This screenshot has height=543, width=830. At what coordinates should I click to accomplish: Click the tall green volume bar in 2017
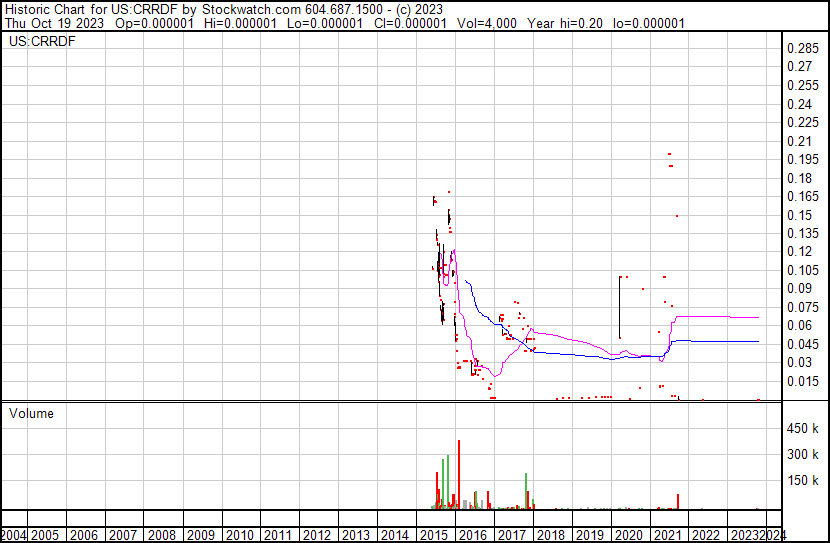pos(526,491)
